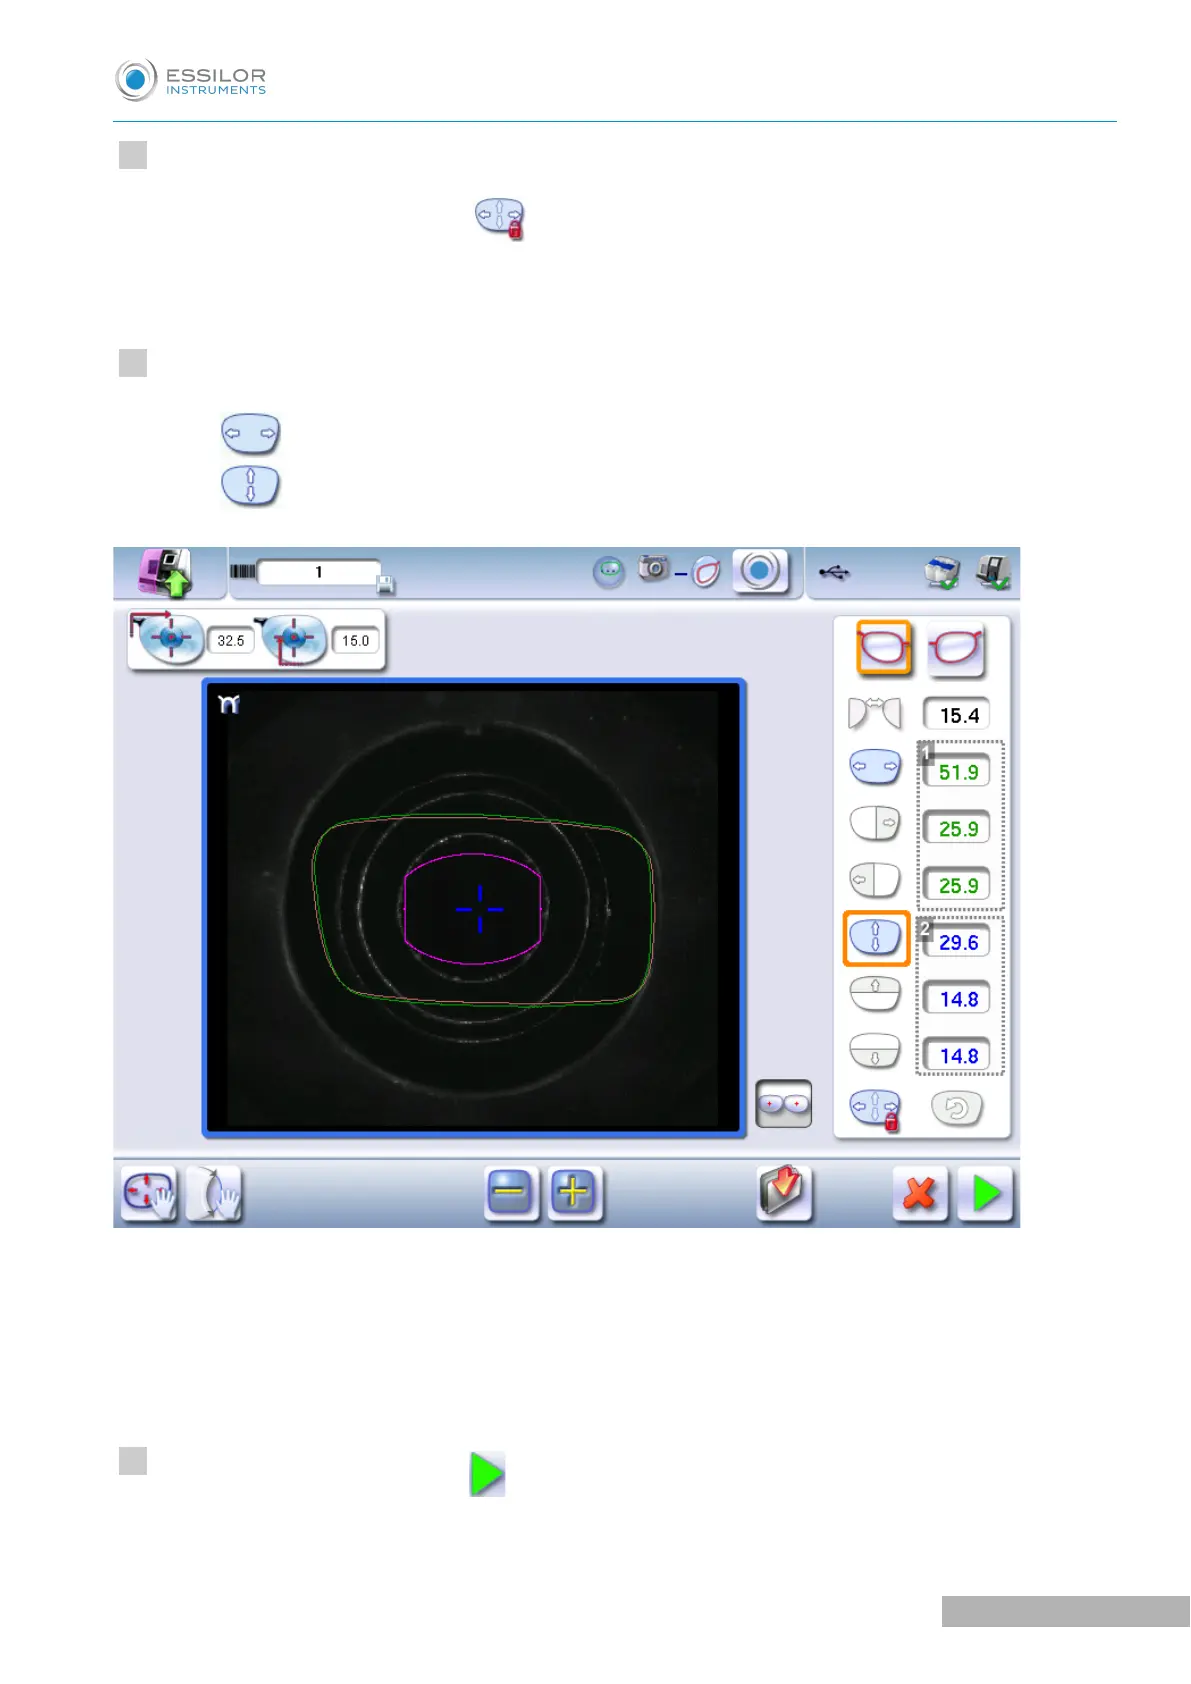Select the highlighted total height icon beside 29.6

pos(876,938)
